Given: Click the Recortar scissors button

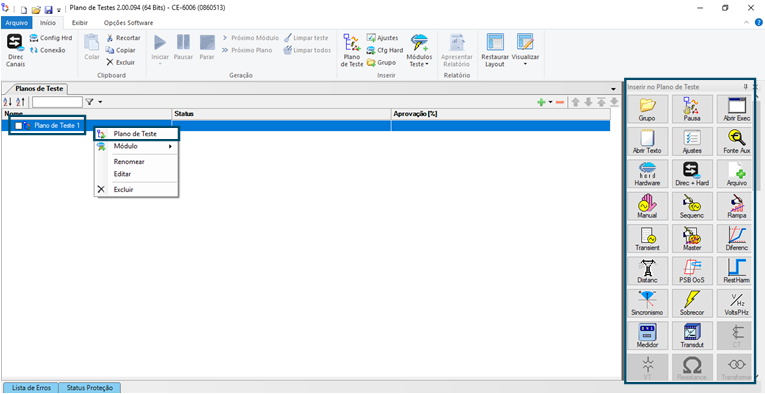Looking at the screenshot, I should (x=123, y=38).
